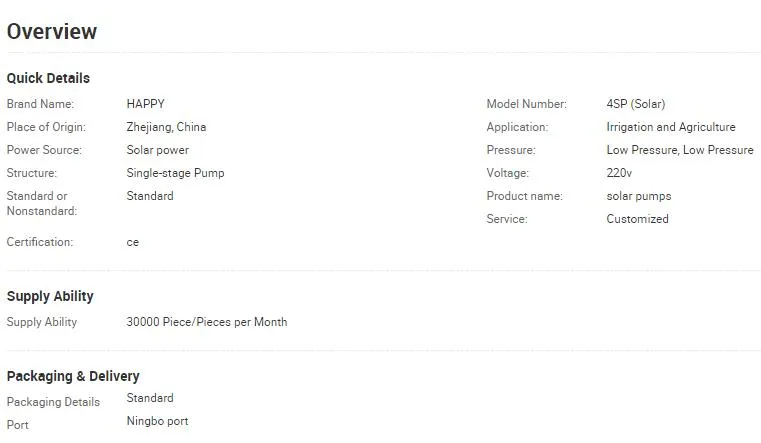Select the 220v voltage value
Viewport: 761px width, 443px height.
[x=619, y=173]
